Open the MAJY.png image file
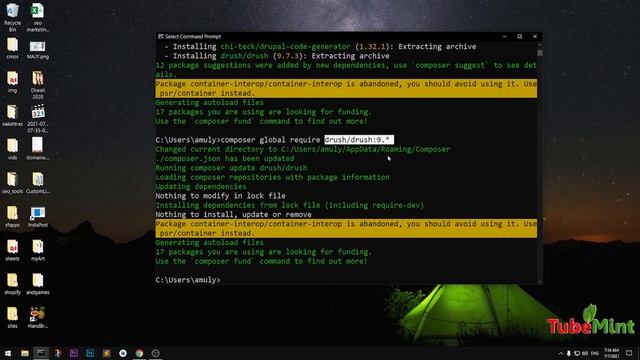This screenshot has width=640, height=360. (x=38, y=49)
